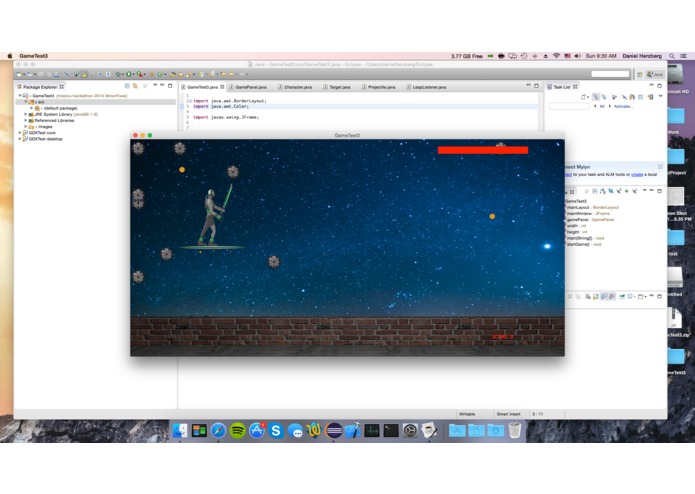
Task: Click the red health bar in game window
Action: (483, 150)
